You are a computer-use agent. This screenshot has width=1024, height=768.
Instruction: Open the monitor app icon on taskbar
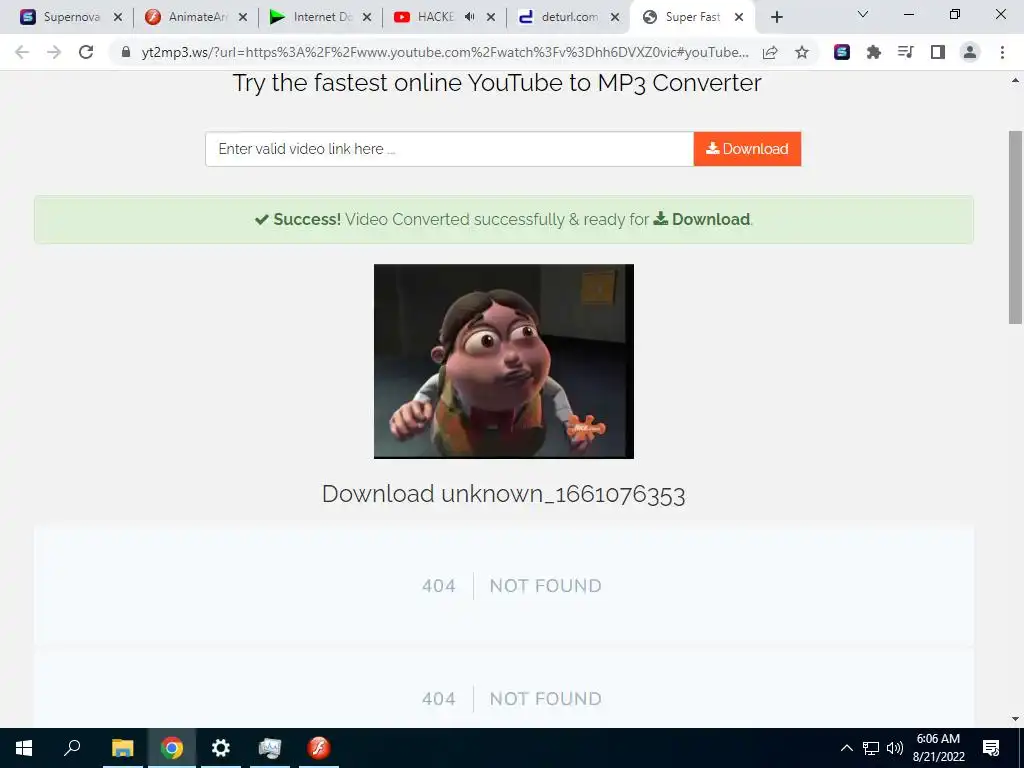click(x=270, y=748)
